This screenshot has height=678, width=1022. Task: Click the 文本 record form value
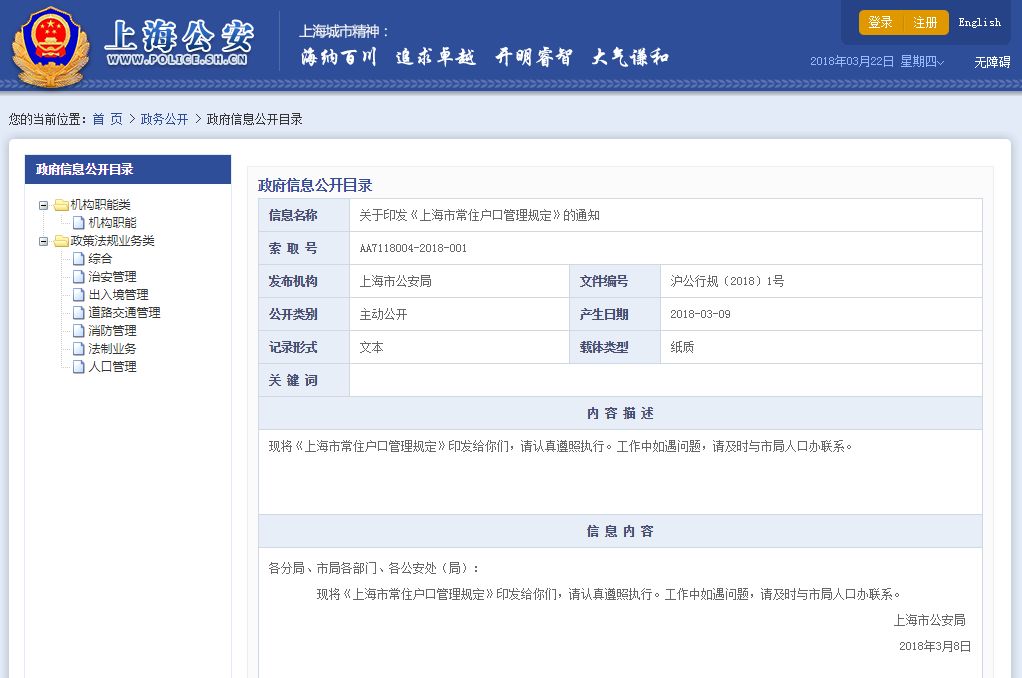pyautogui.click(x=371, y=347)
